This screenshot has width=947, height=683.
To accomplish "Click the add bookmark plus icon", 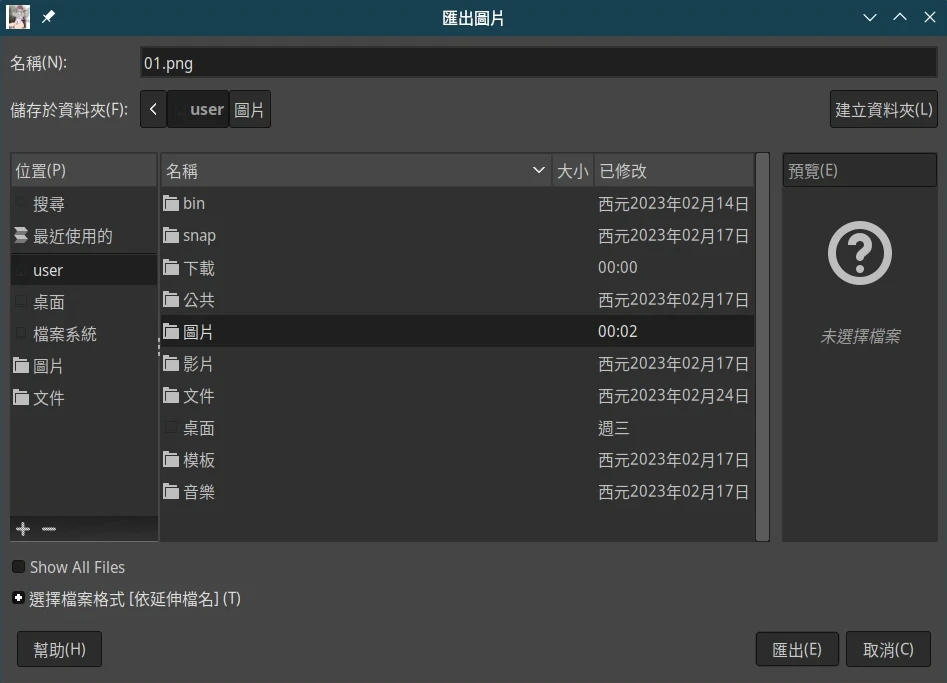I will (x=24, y=529).
